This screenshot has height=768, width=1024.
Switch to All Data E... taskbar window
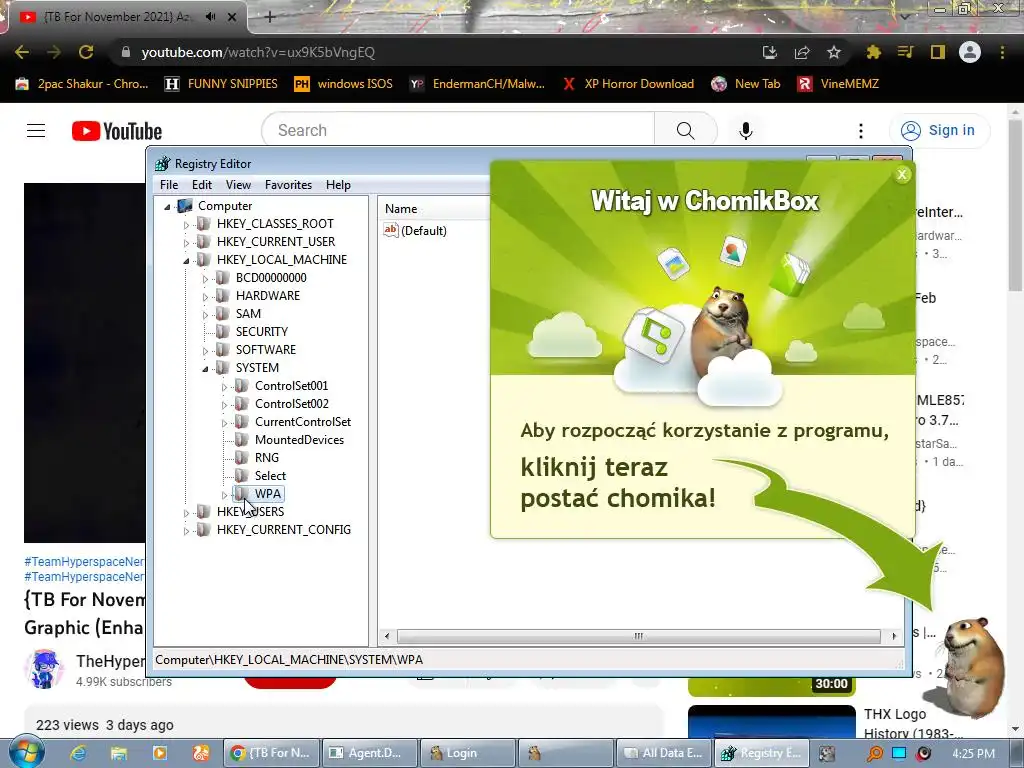tap(664, 753)
